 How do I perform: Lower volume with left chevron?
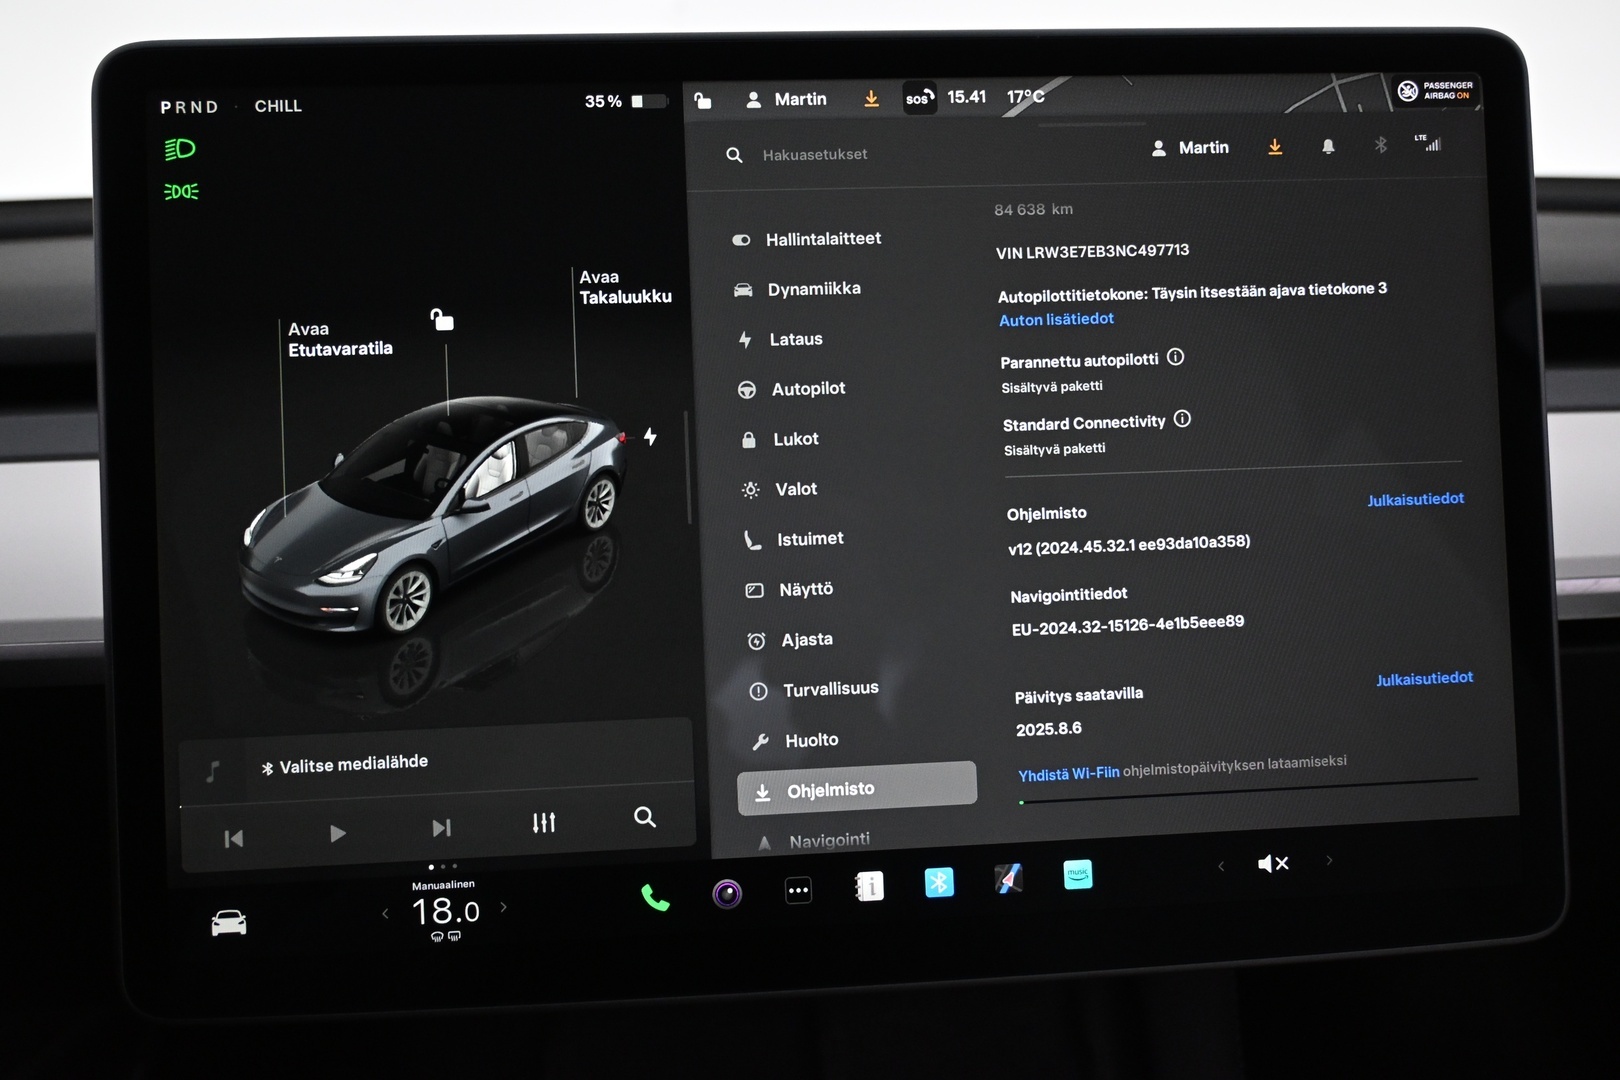[1221, 866]
